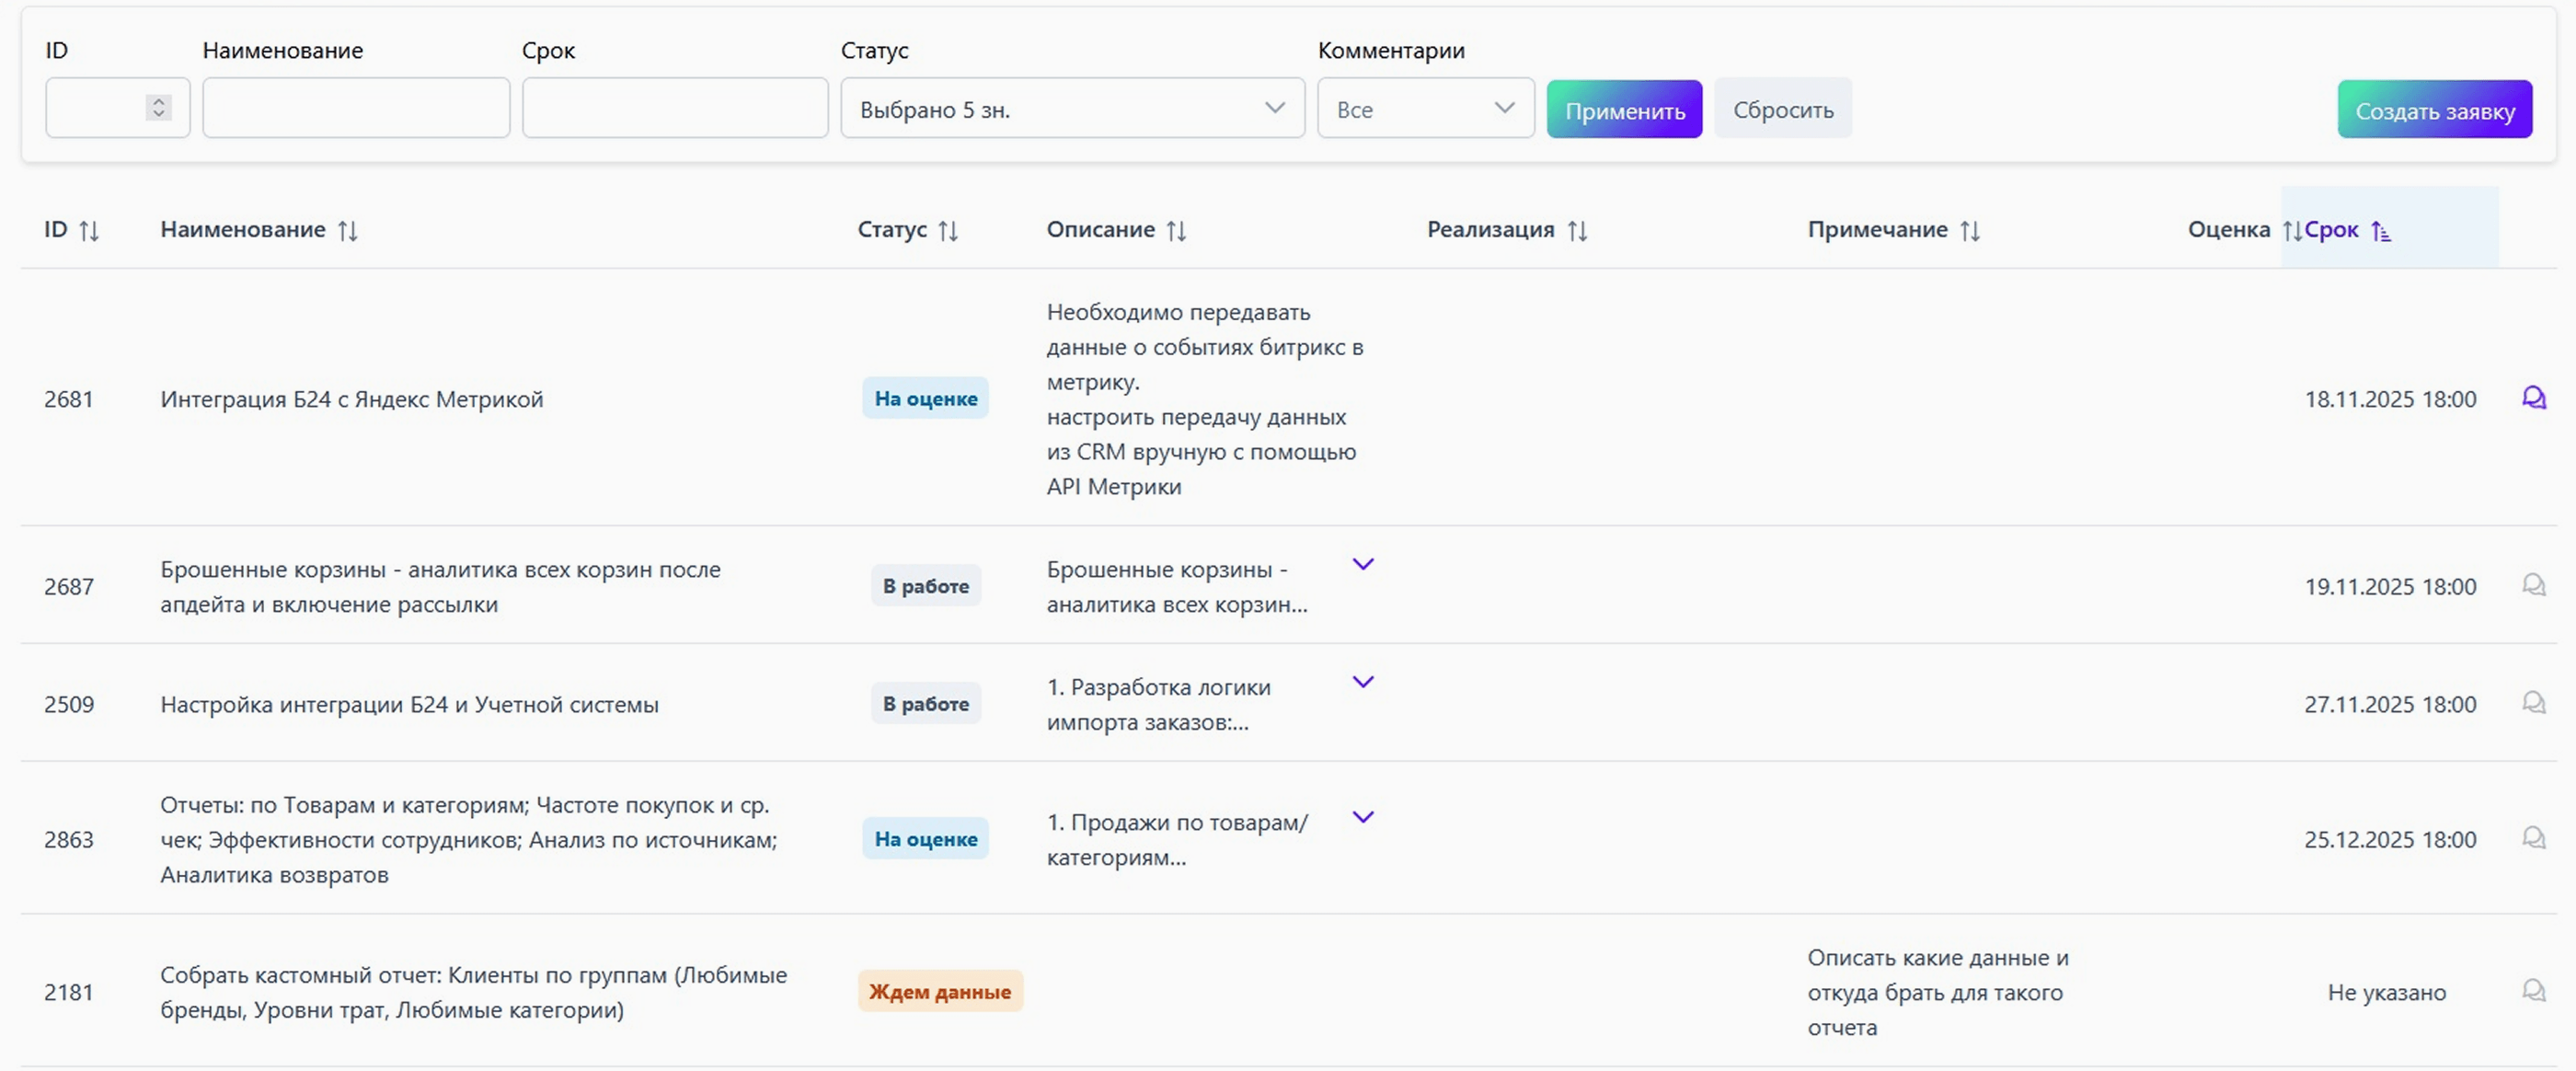
Task: Click На оценке status badge of 2681
Action: coord(926,398)
